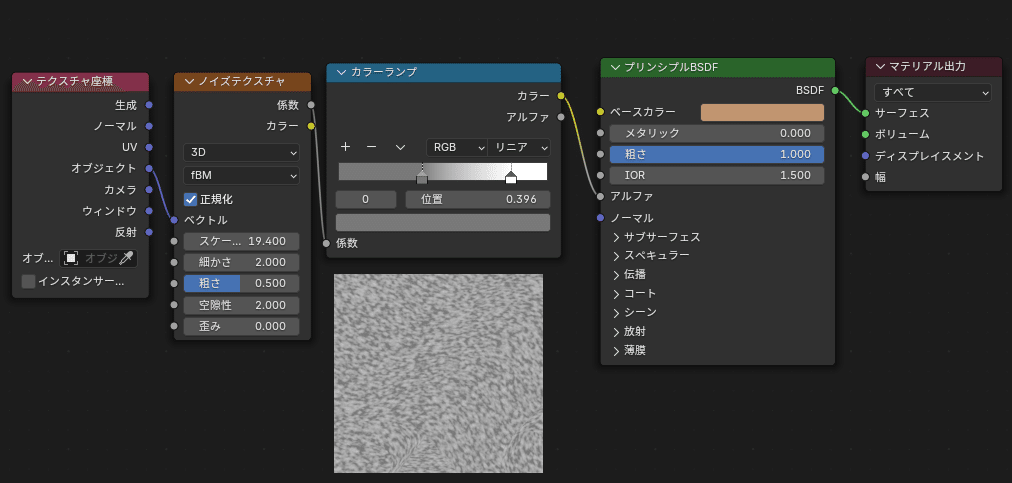The height and width of the screenshot is (483, 1012).
Task: Click the 細かさ value field 2.000
Action: point(241,262)
